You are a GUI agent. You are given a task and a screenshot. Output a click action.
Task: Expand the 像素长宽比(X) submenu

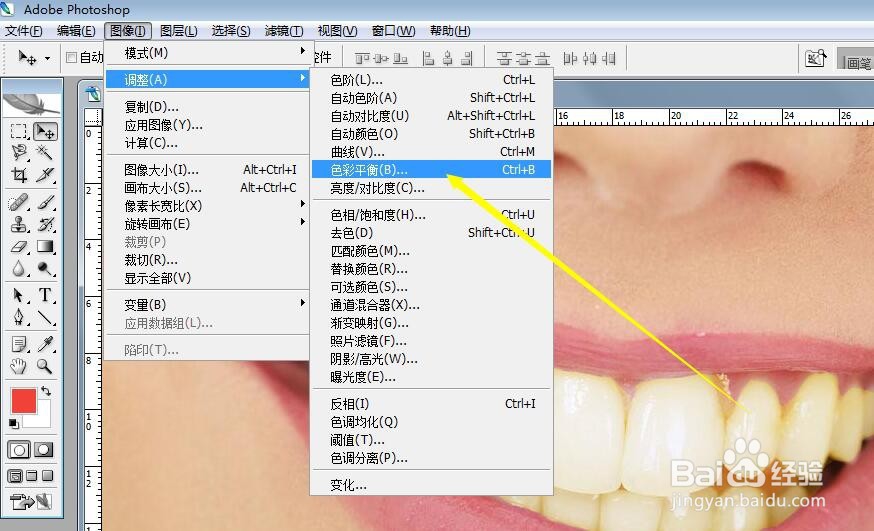pyautogui.click(x=207, y=206)
